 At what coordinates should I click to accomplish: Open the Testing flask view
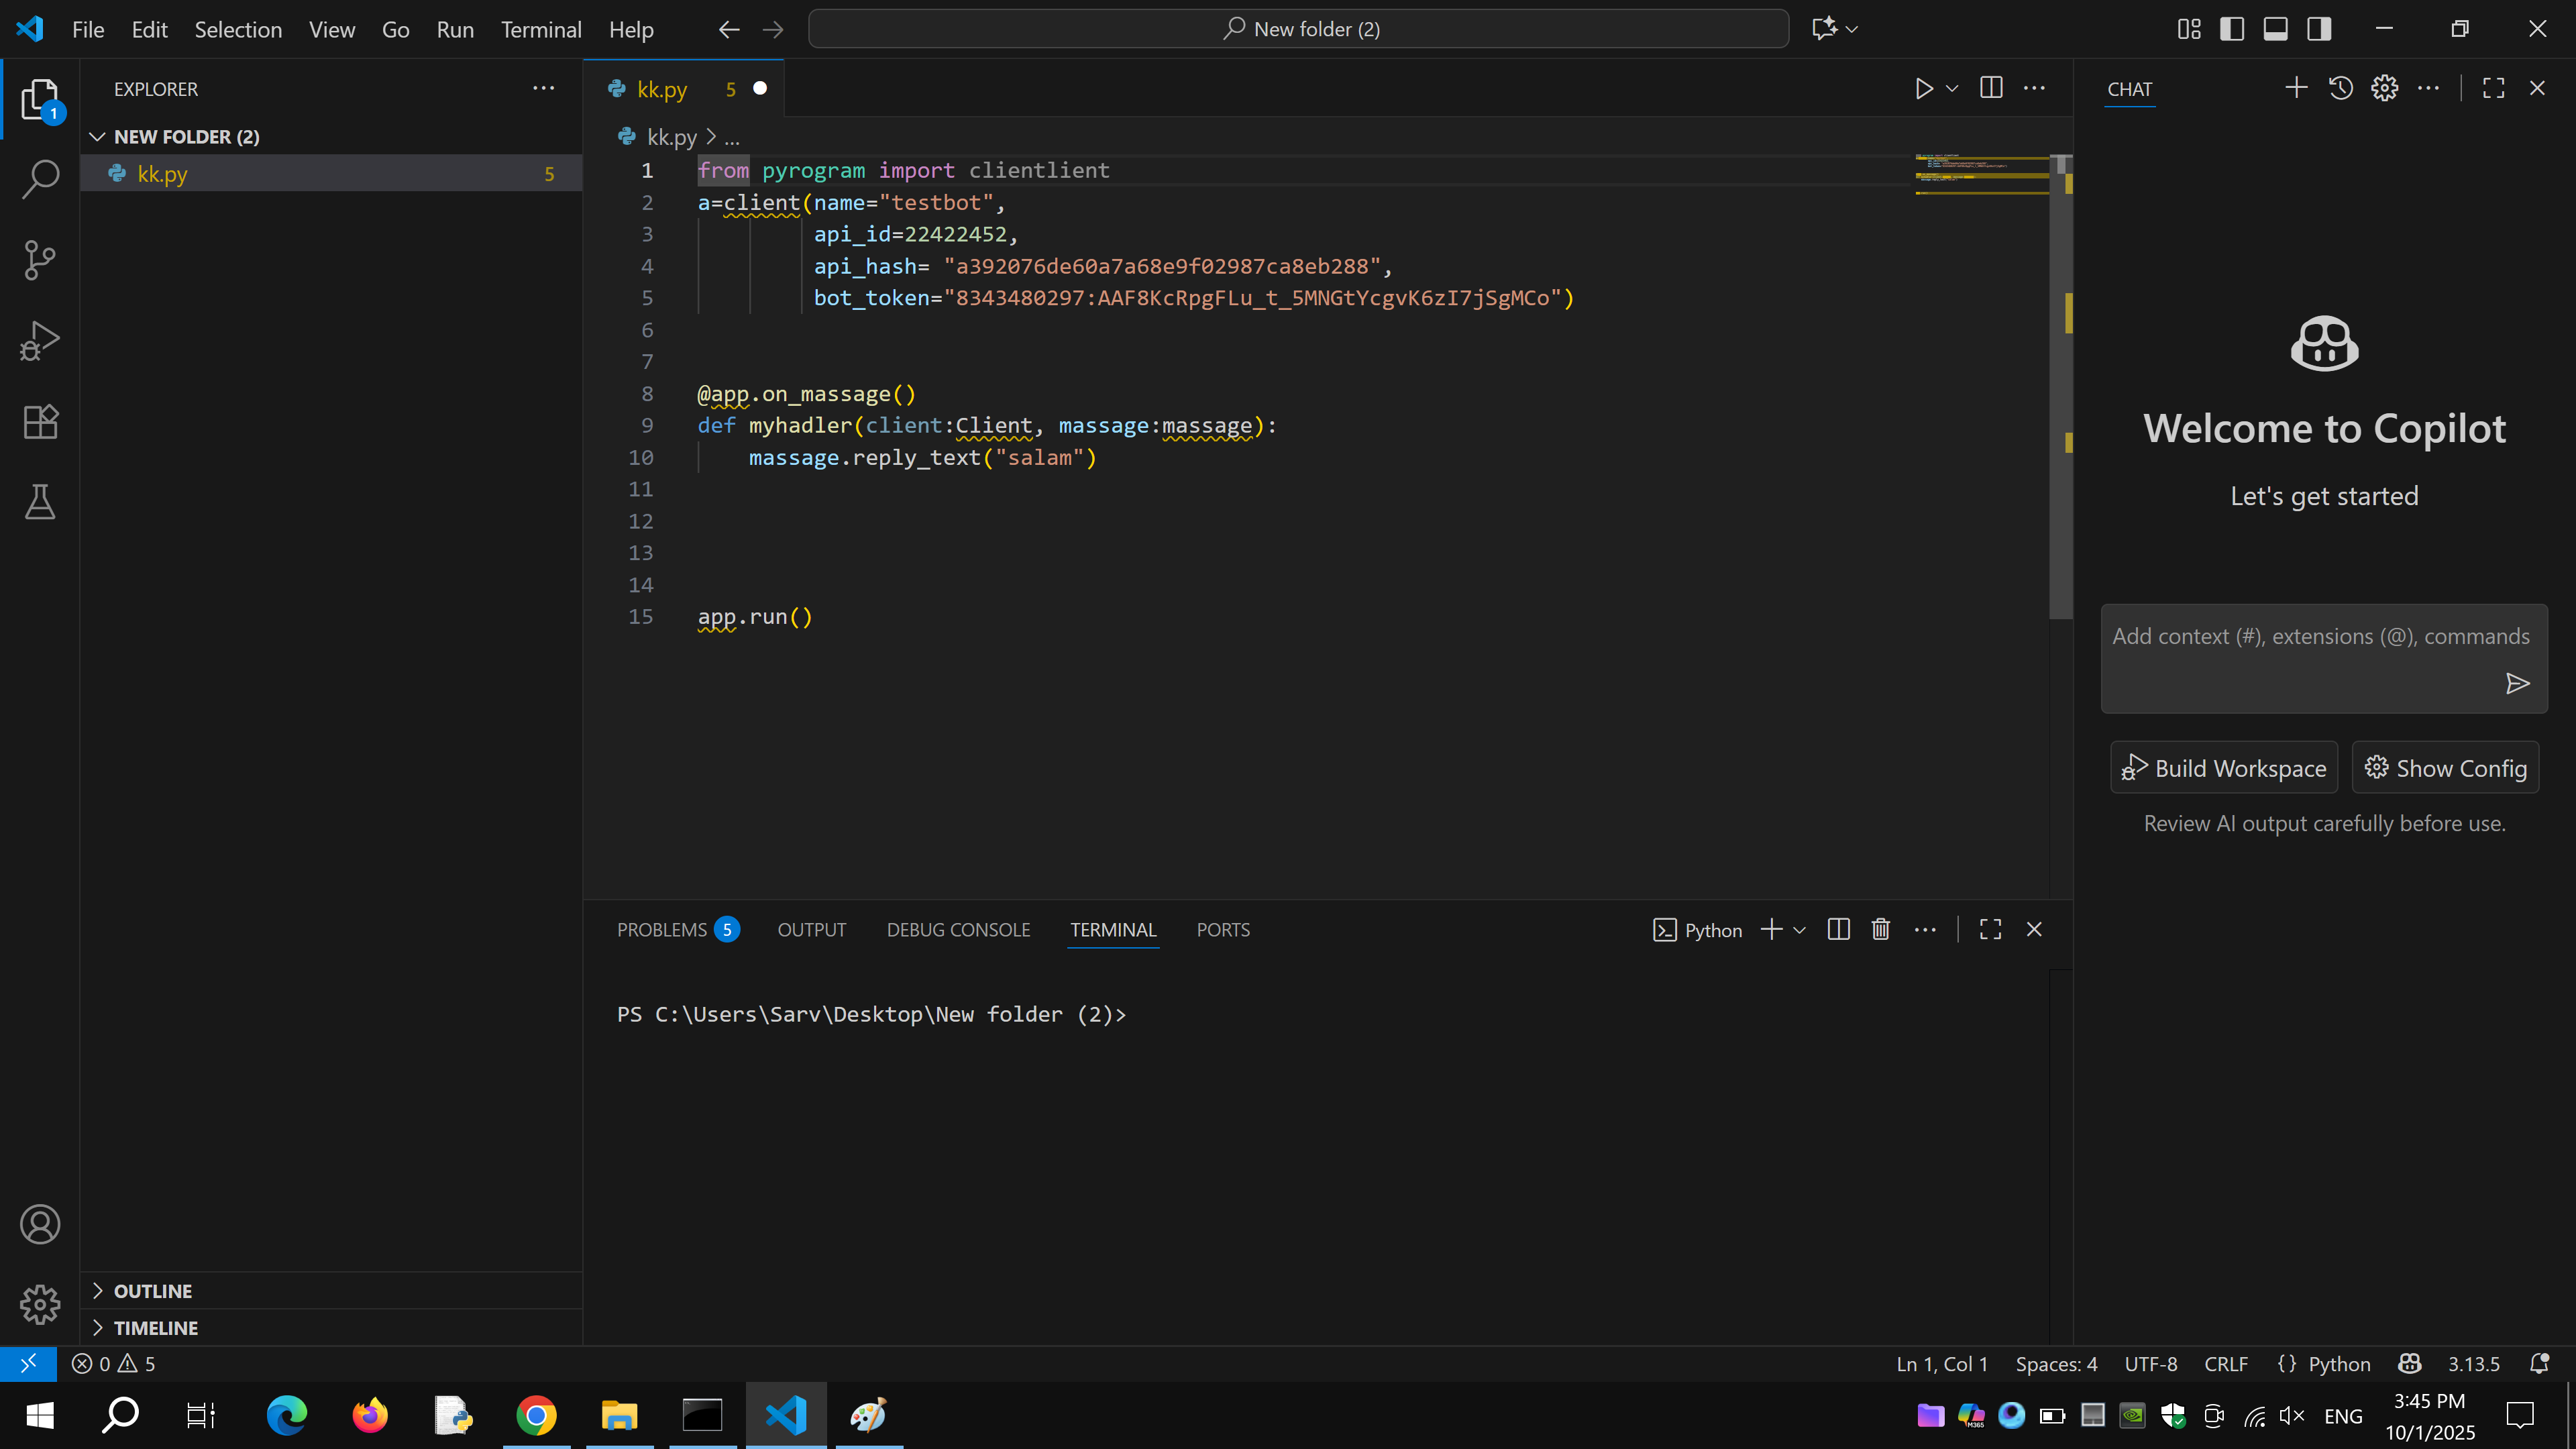(40, 502)
